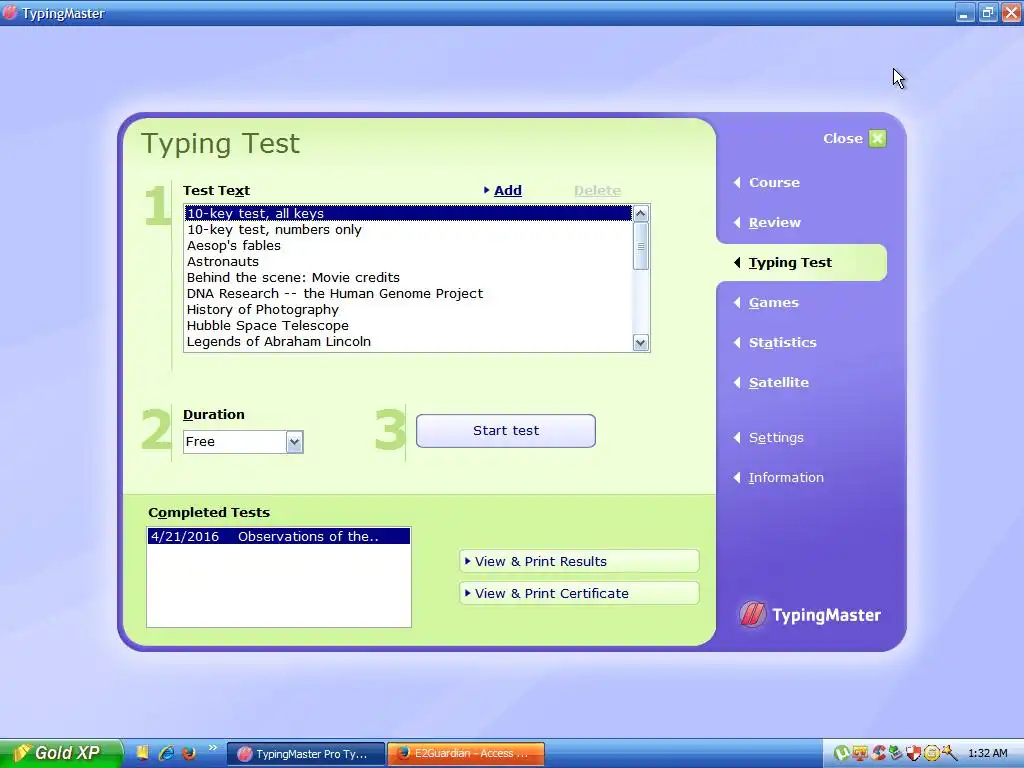Select 'DNA Research -- the Human Genome Project'
The image size is (1024, 768).
pos(408,293)
